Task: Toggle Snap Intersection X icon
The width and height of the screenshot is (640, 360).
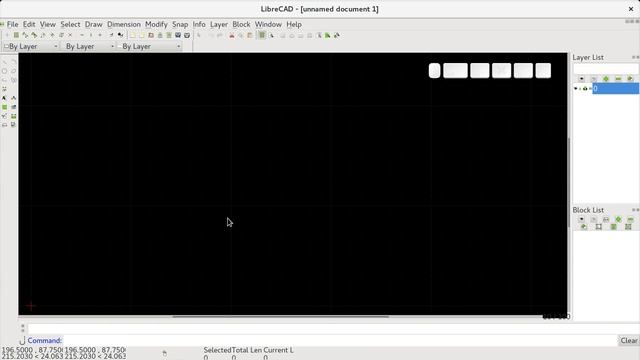Action: 70,35
